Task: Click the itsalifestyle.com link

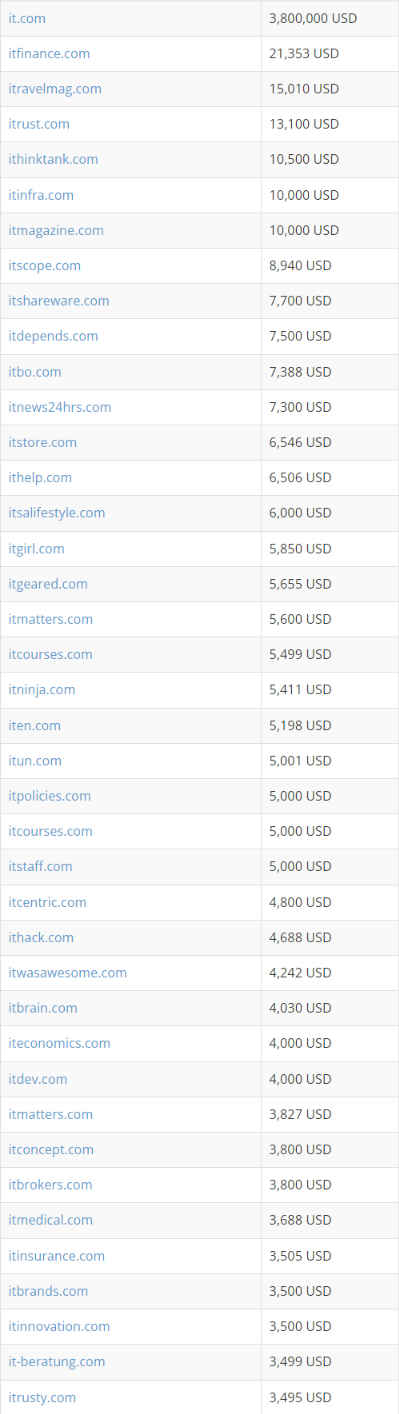Action: point(57,513)
